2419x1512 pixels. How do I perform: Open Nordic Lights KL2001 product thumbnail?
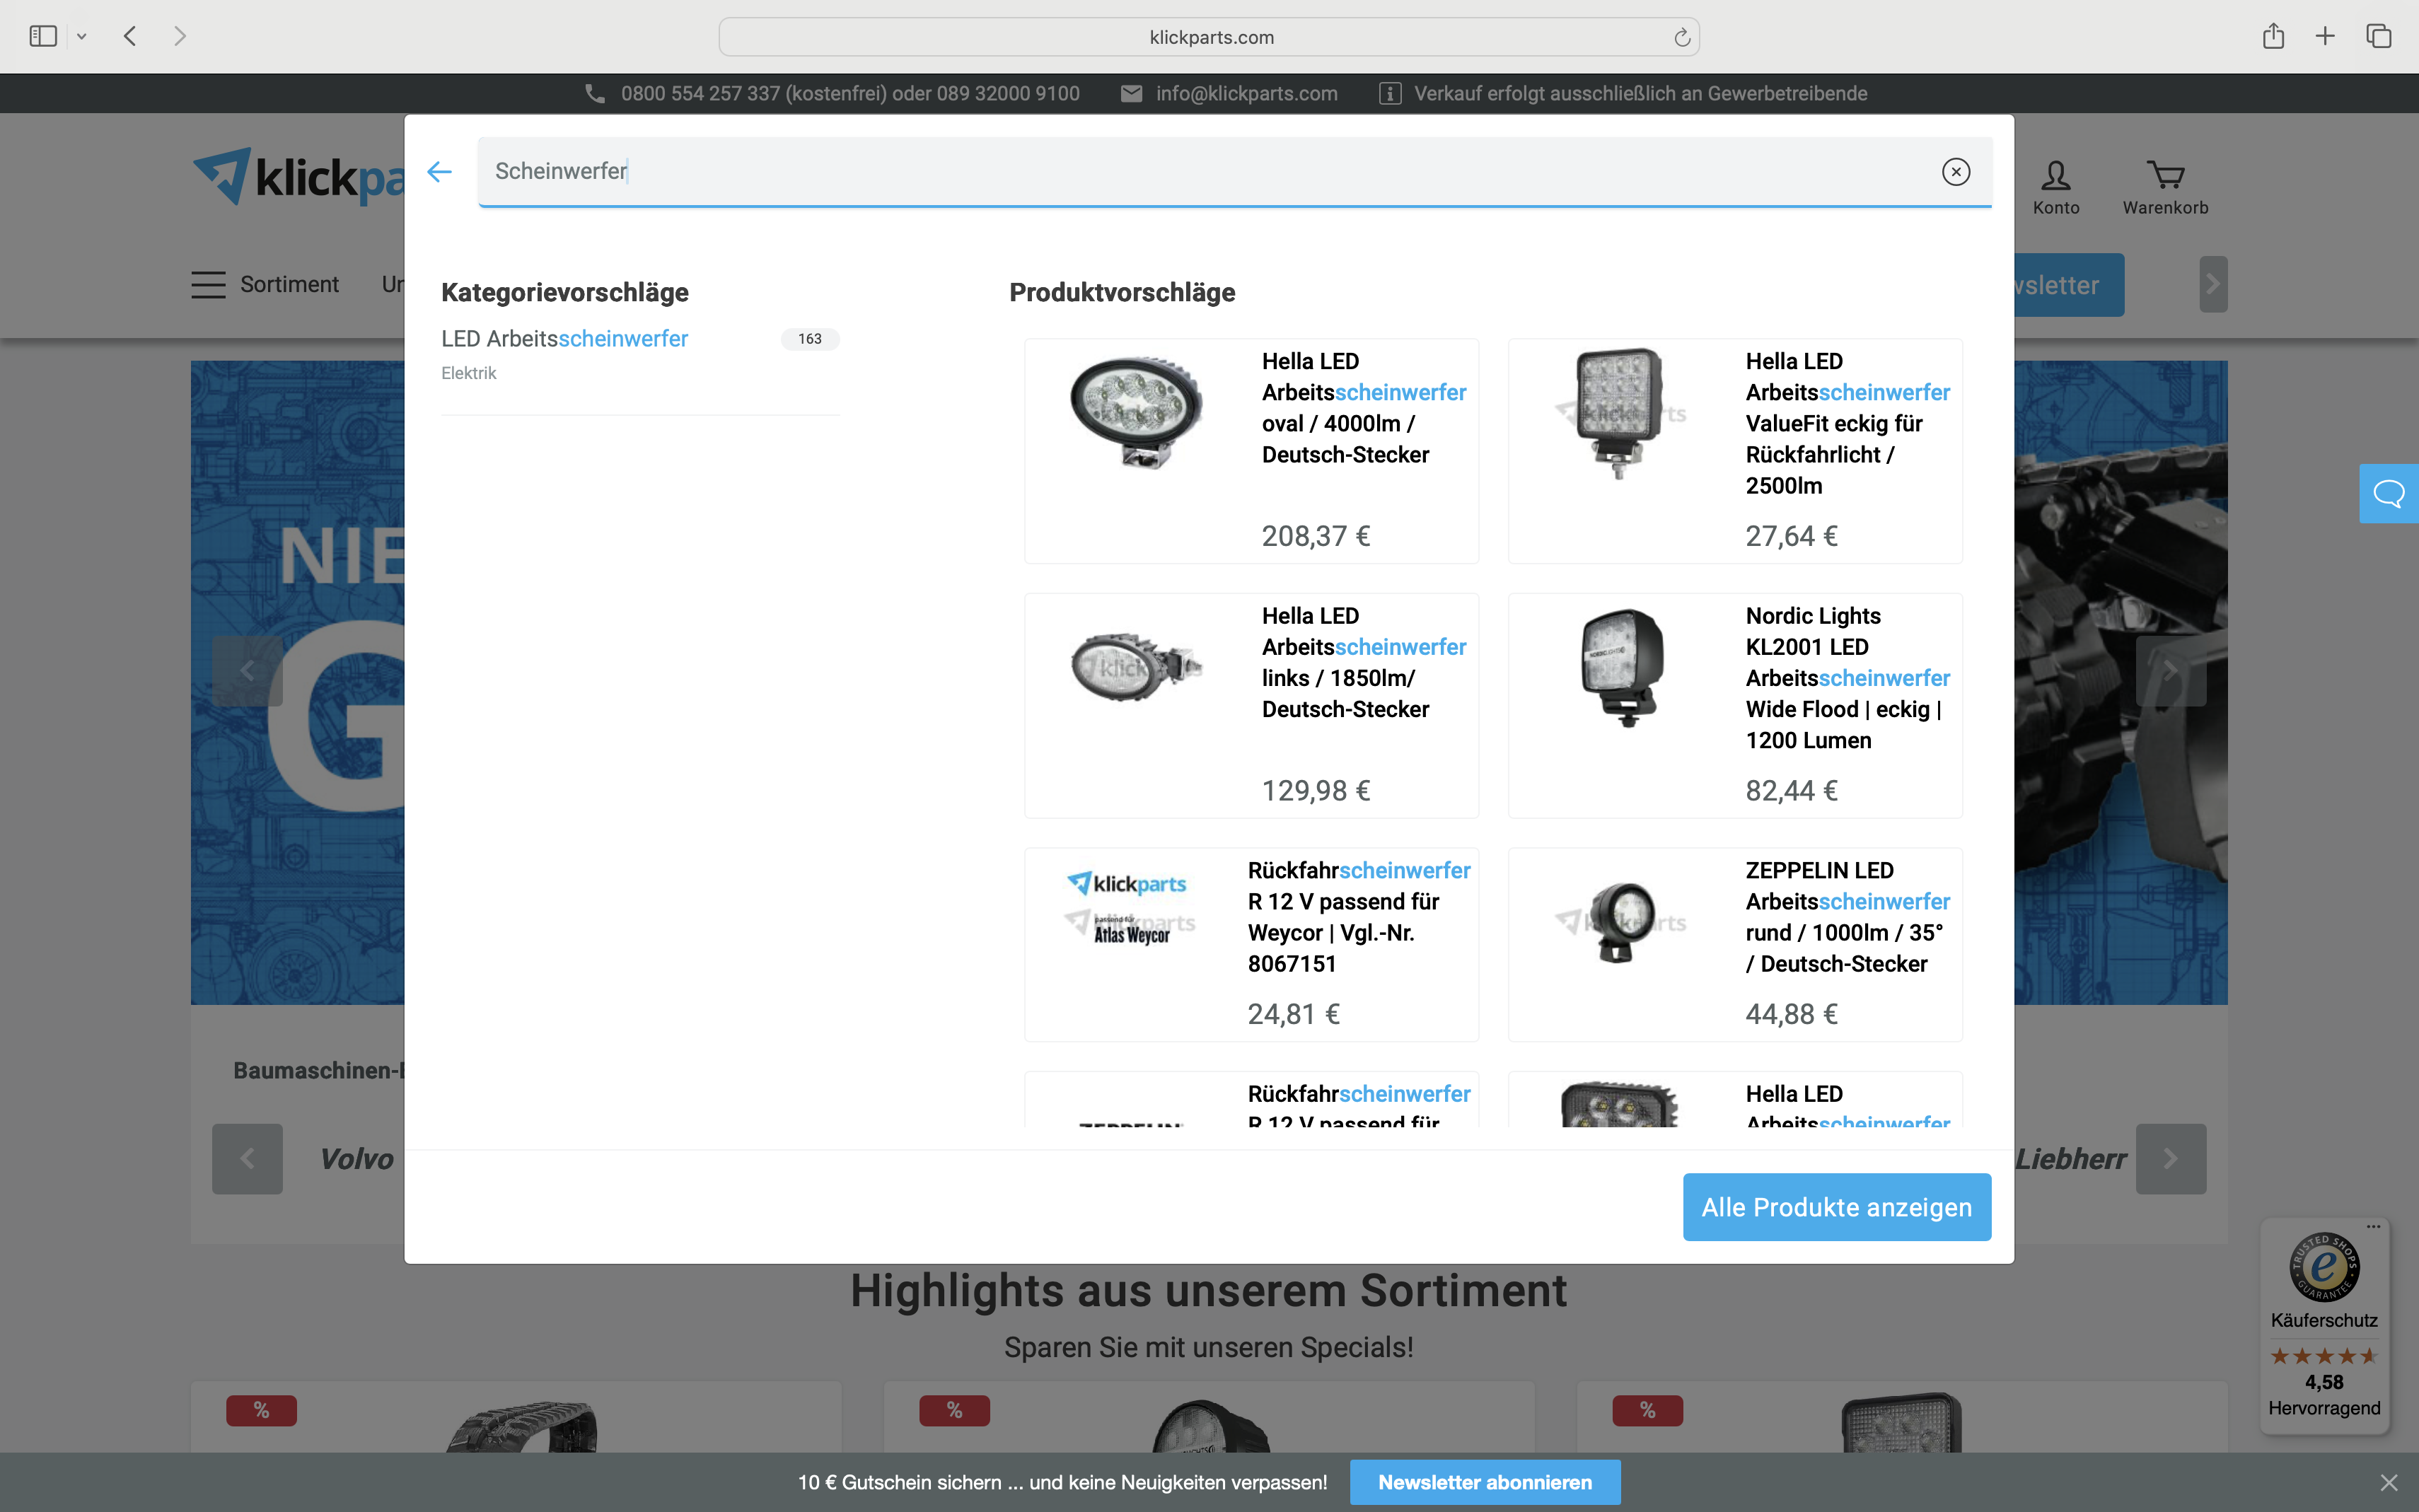(1623, 667)
